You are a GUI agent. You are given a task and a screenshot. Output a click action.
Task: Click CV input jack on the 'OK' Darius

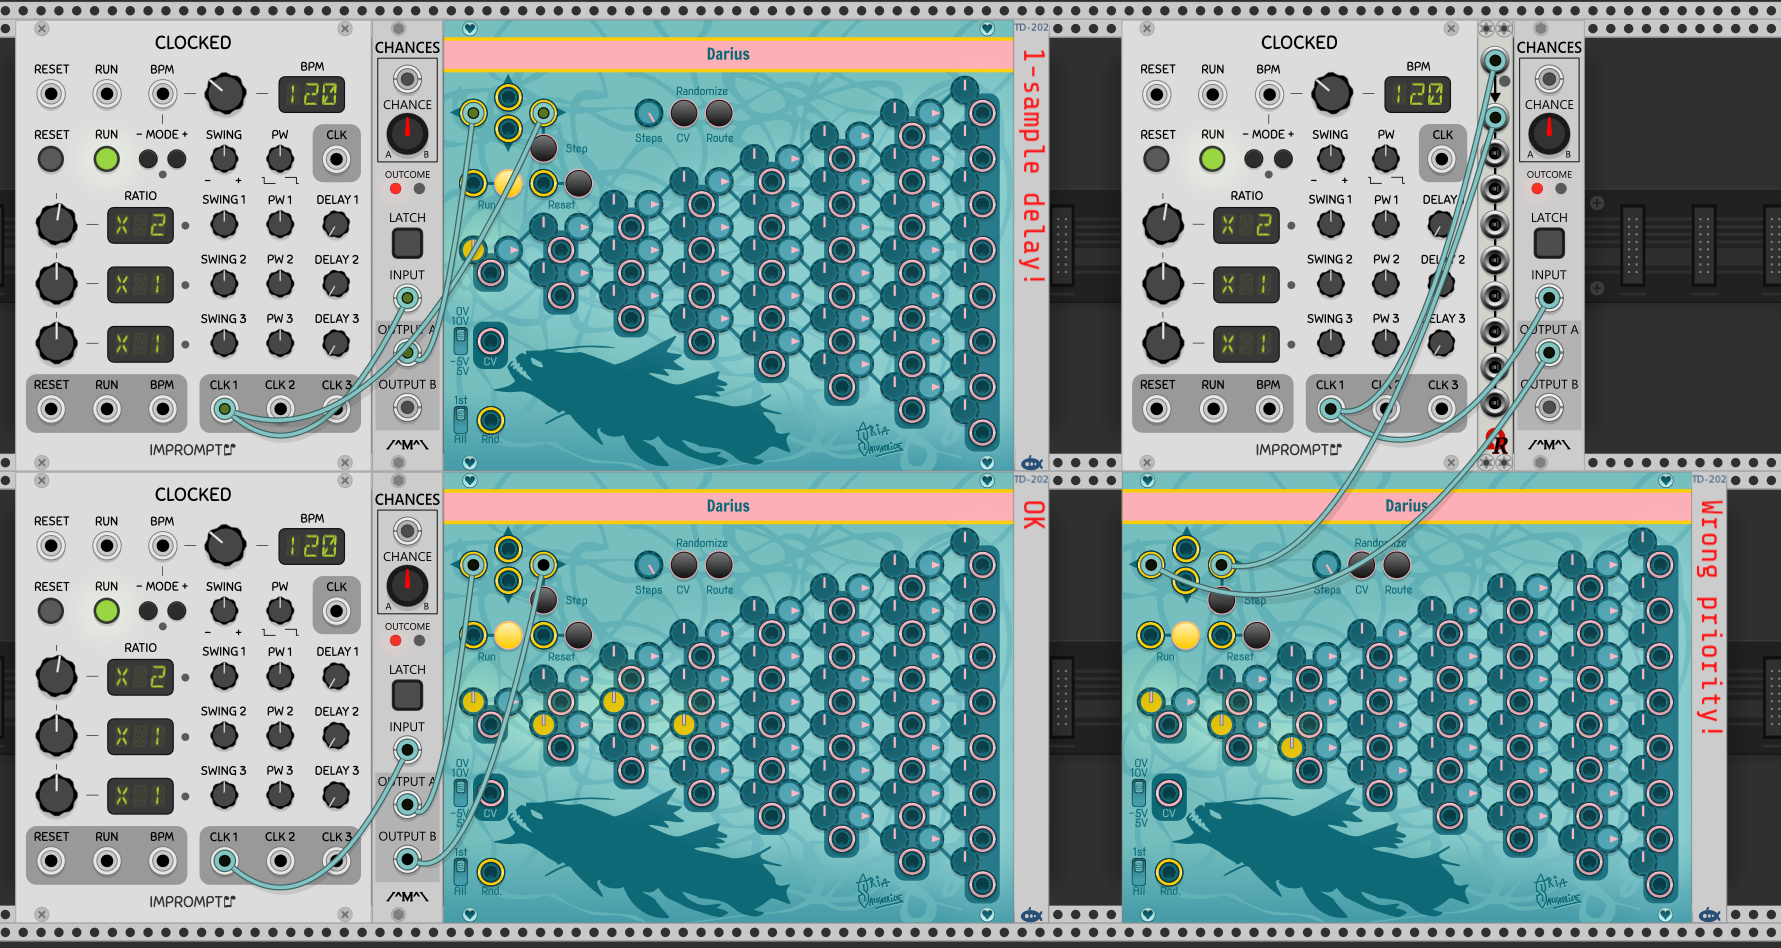pyautogui.click(x=490, y=793)
